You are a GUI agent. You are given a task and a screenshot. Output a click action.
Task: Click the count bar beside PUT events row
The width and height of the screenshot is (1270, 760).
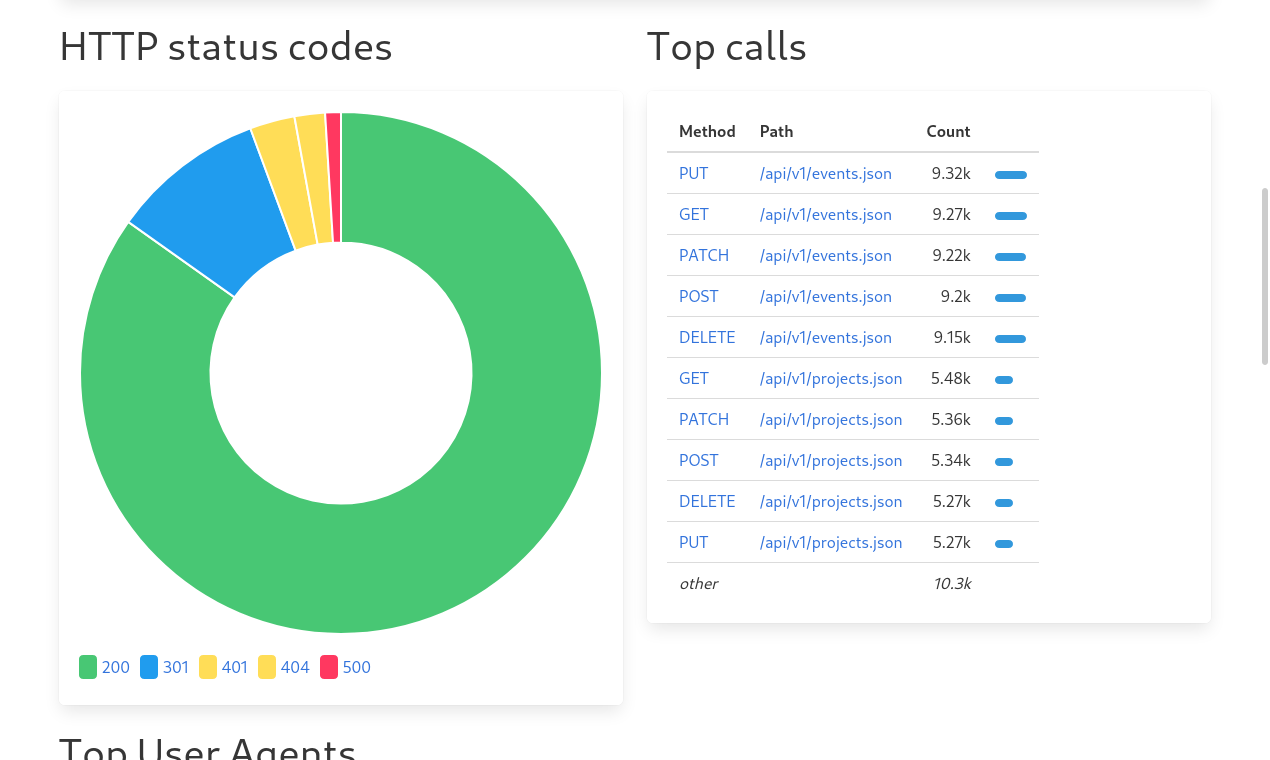click(1010, 174)
